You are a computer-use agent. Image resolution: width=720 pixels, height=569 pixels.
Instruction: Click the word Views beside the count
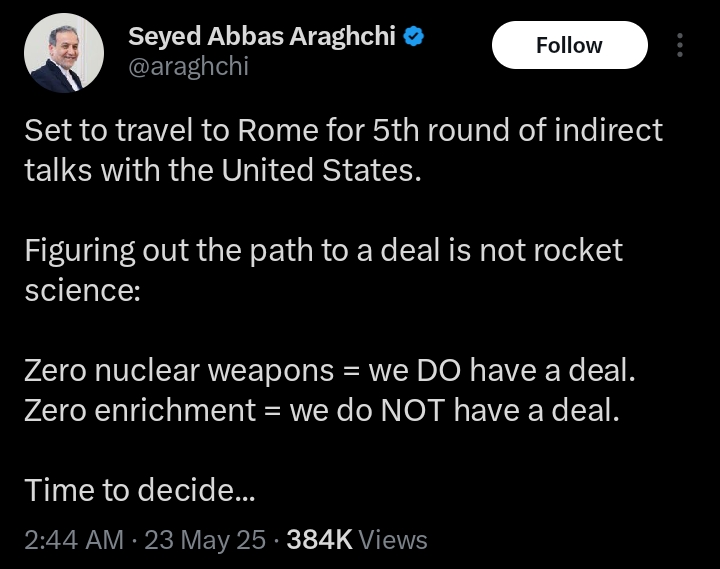[x=393, y=540]
